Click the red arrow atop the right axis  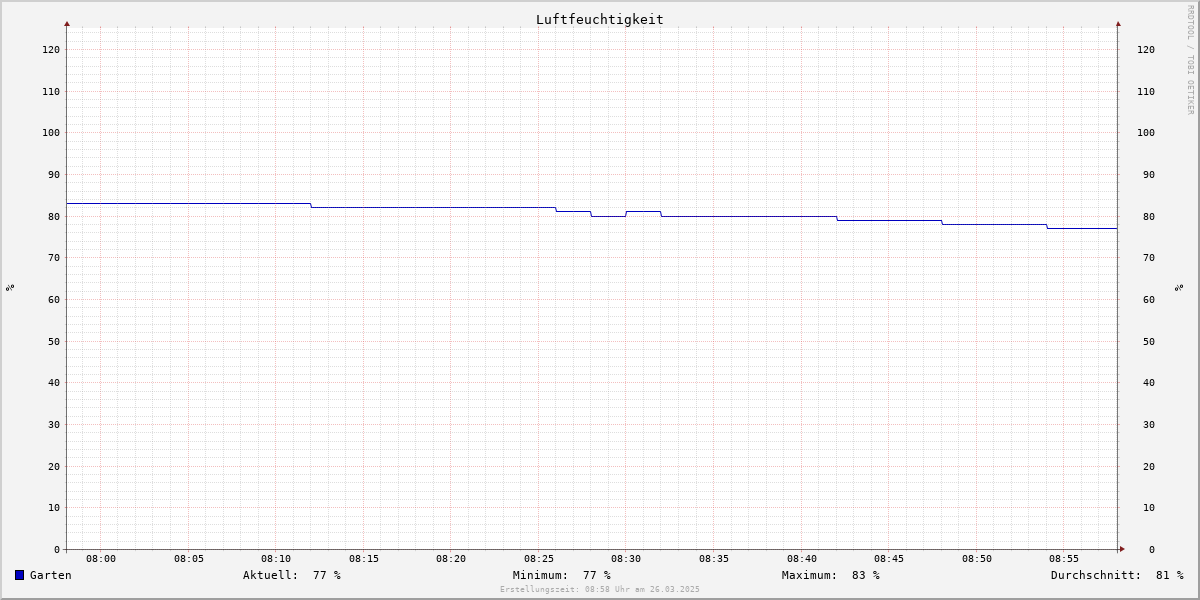pos(1118,23)
